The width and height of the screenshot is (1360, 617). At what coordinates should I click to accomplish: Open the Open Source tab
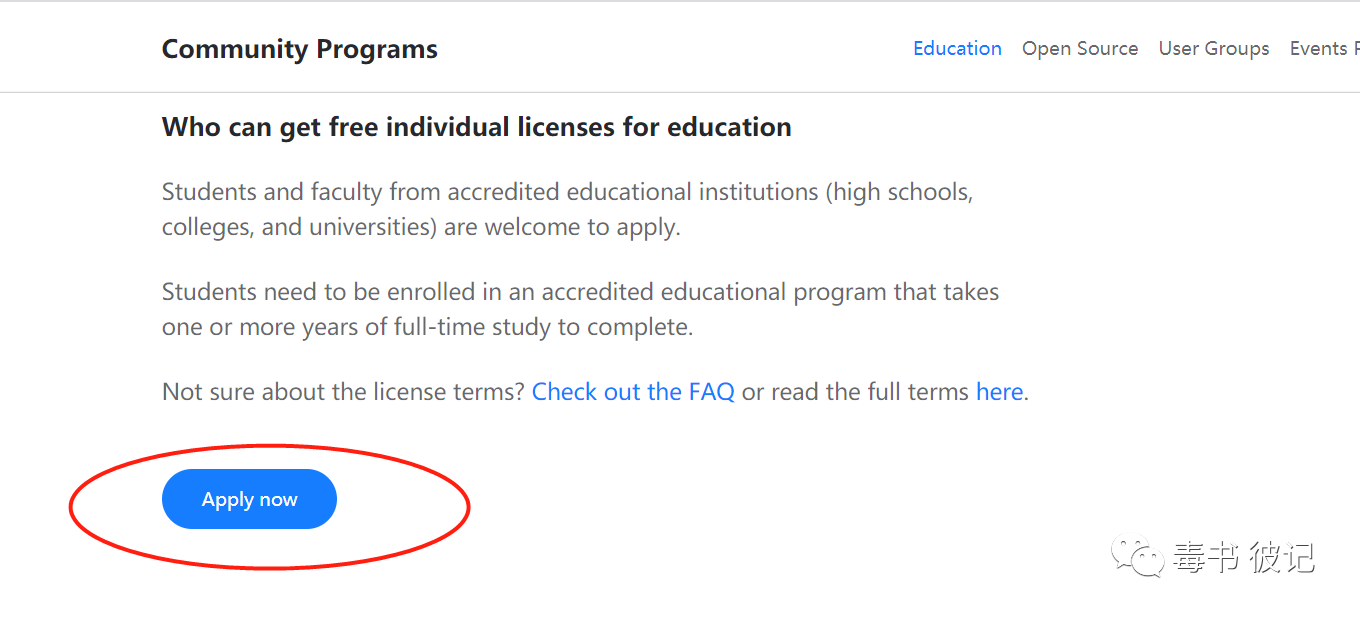tap(1080, 48)
